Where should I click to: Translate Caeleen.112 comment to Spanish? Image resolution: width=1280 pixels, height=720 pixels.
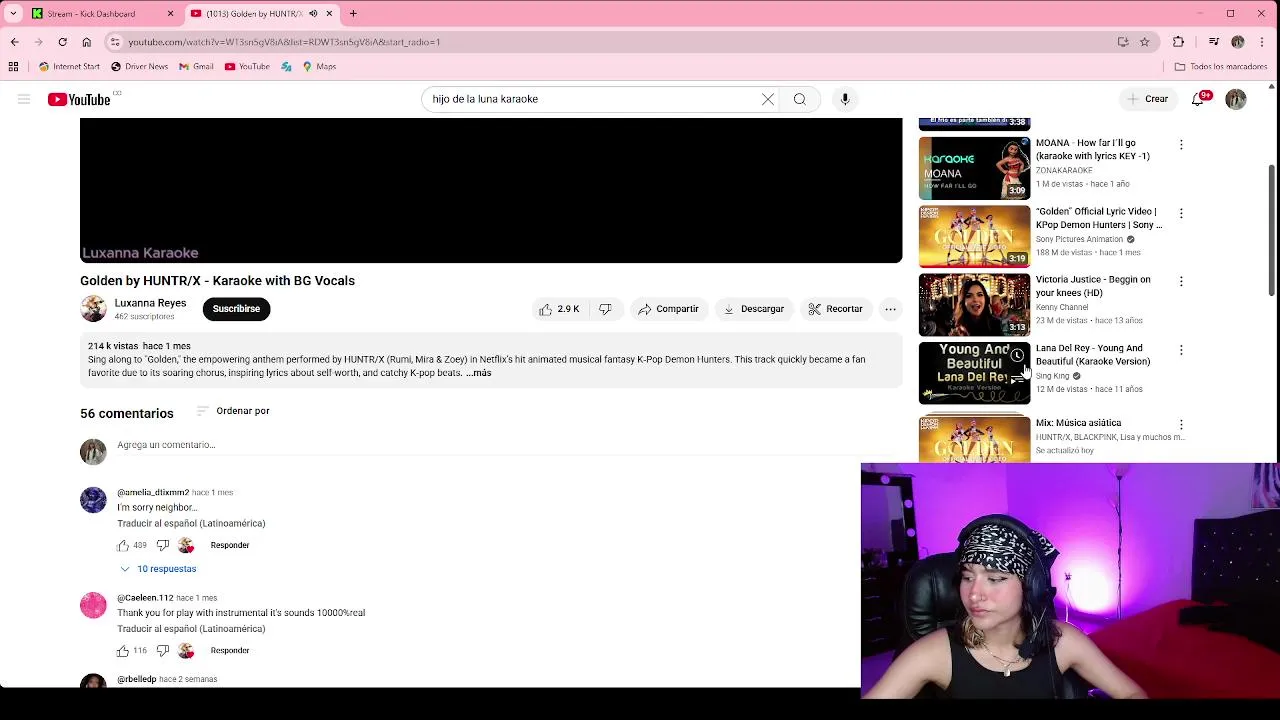coord(191,629)
